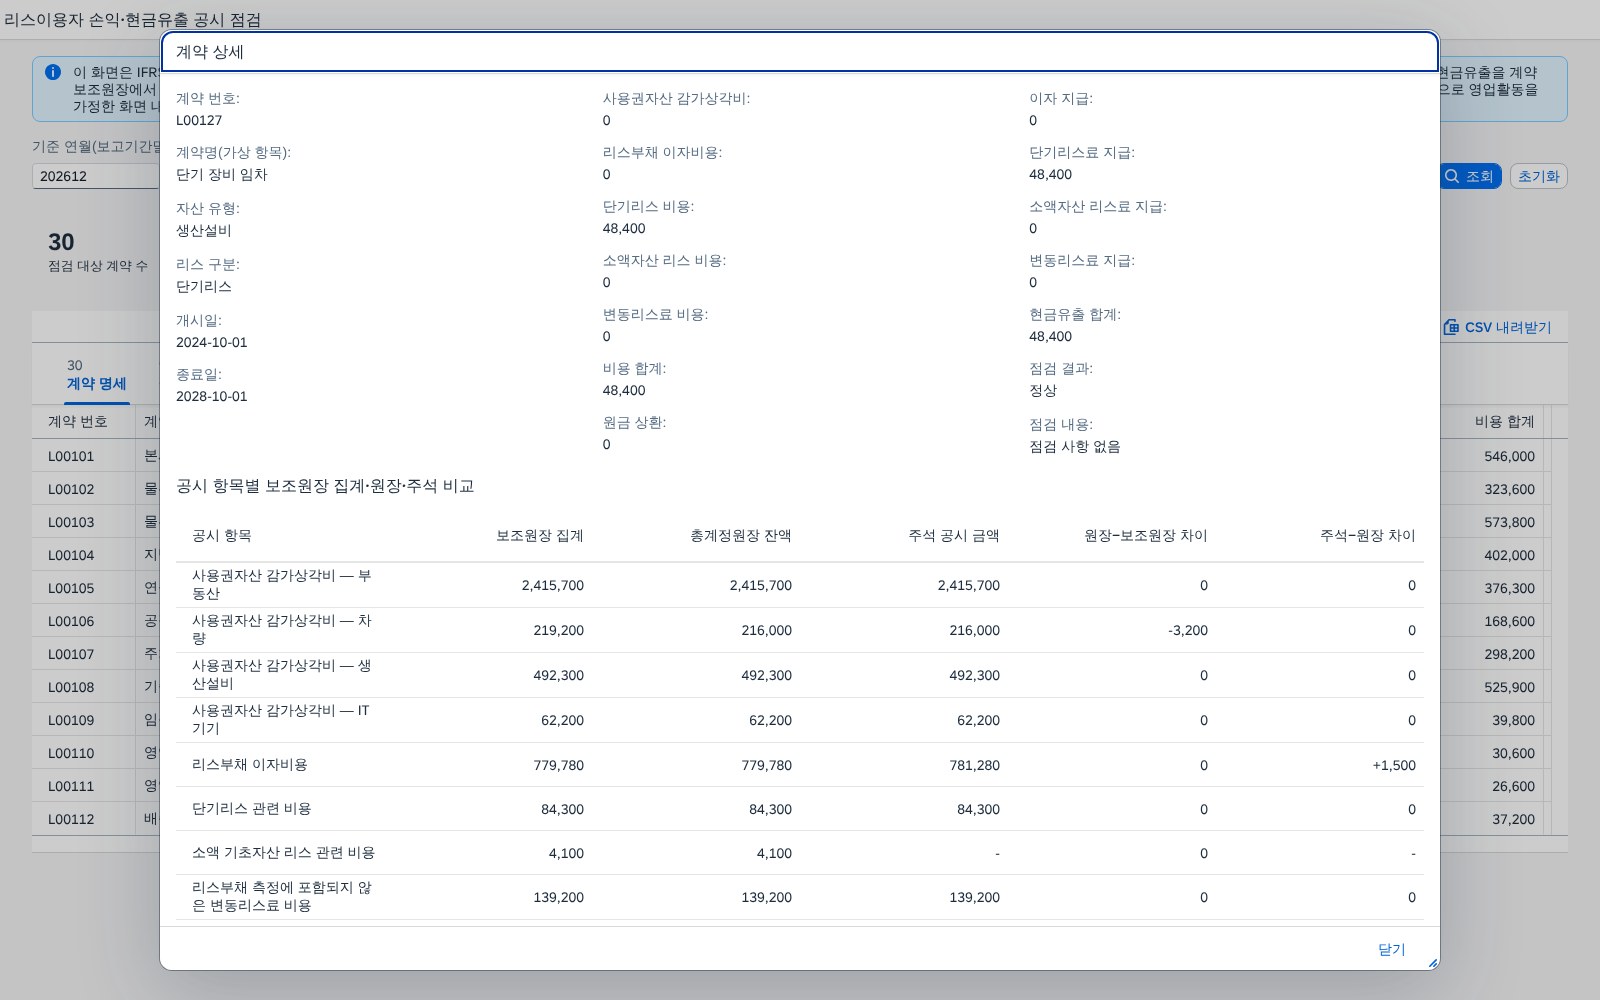This screenshot has height=1000, width=1600.
Task: Download the CSV via CSV 내려받기
Action: click(1497, 327)
